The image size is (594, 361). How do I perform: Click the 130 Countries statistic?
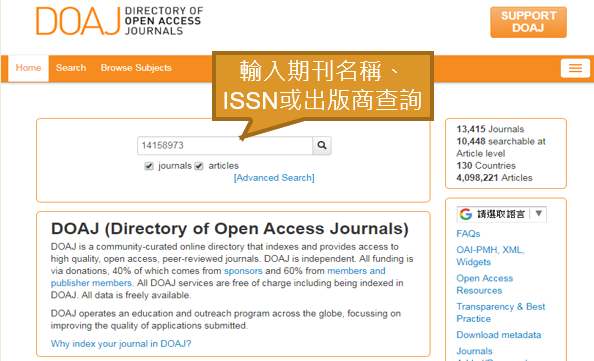(486, 166)
